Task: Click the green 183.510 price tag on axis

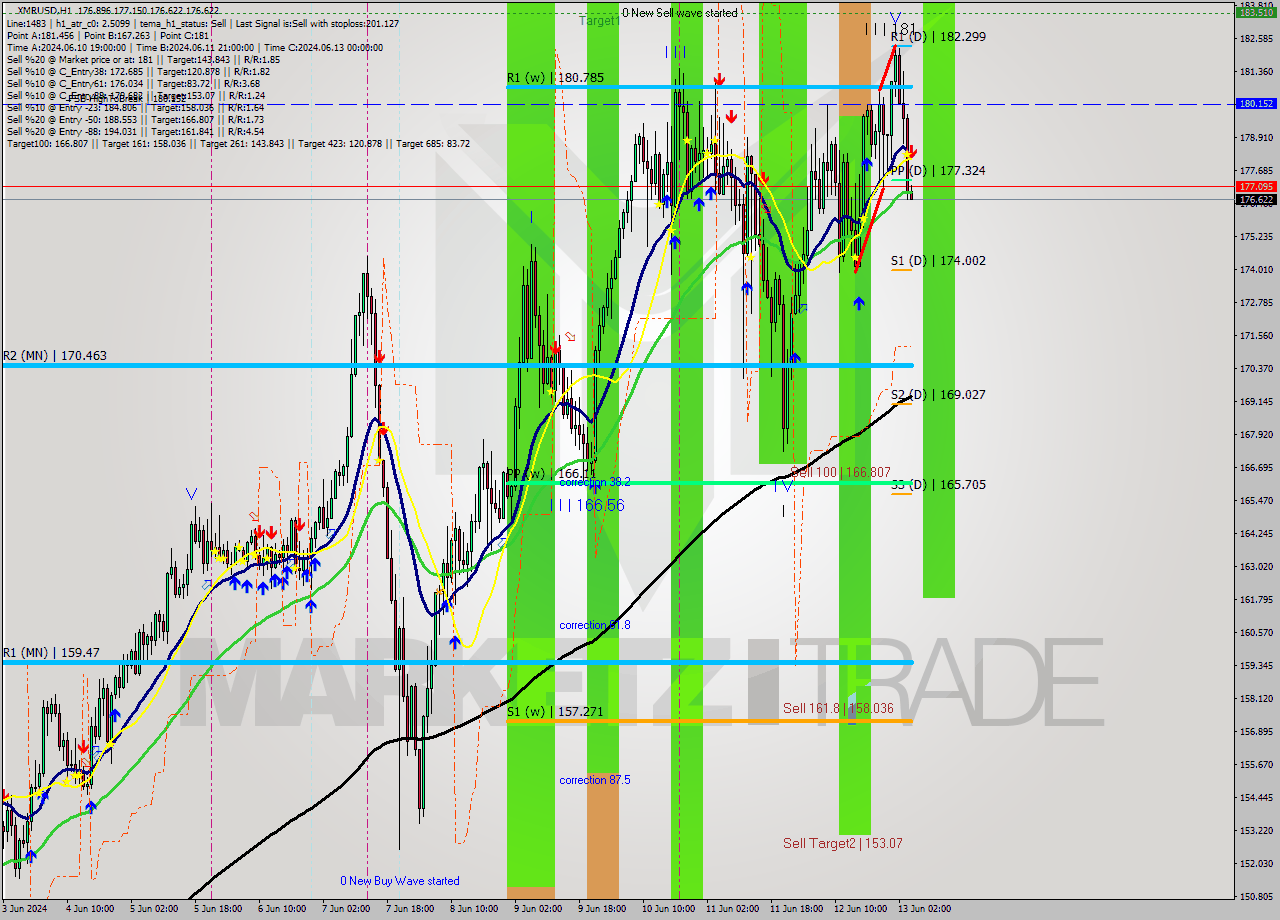Action: coord(1256,13)
